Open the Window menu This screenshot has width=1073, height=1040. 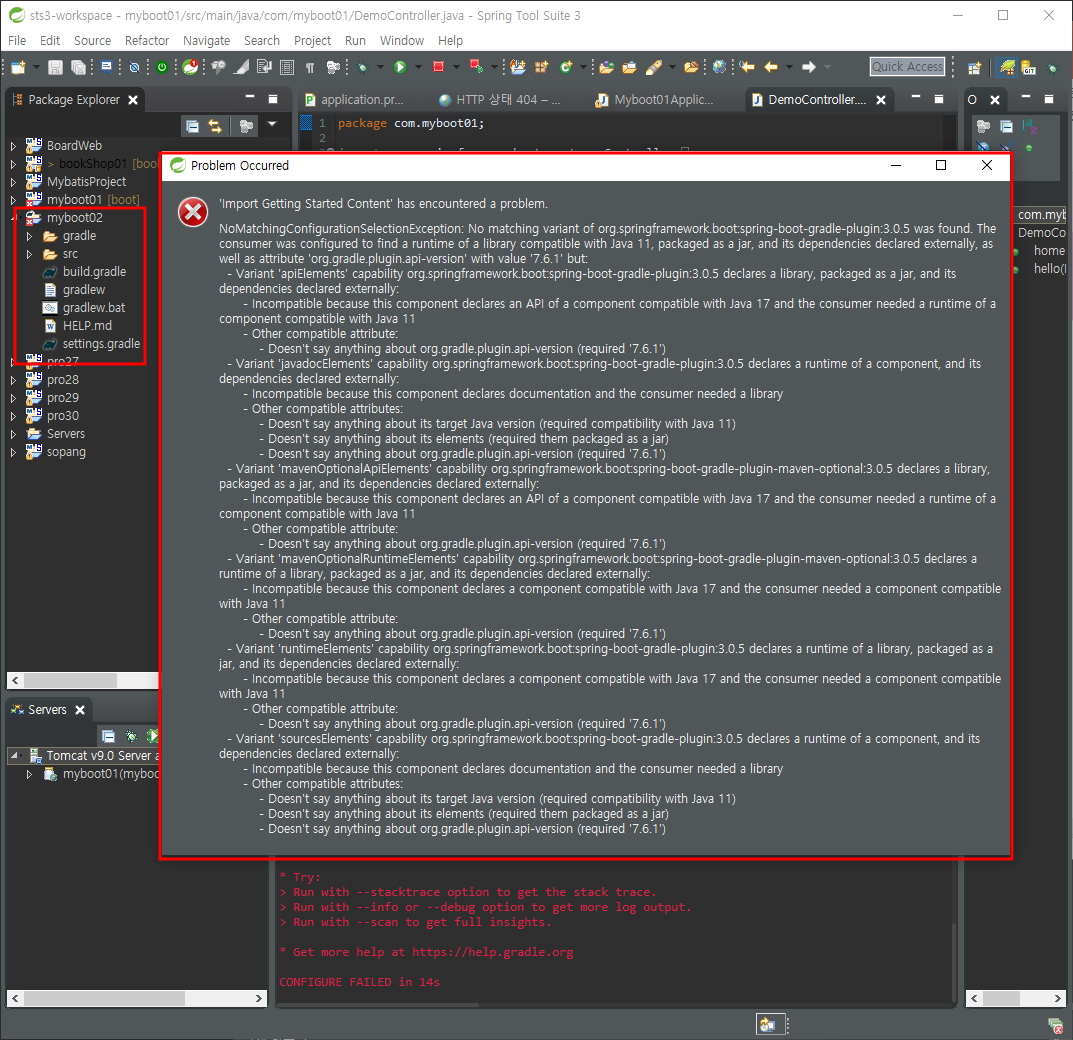point(402,40)
